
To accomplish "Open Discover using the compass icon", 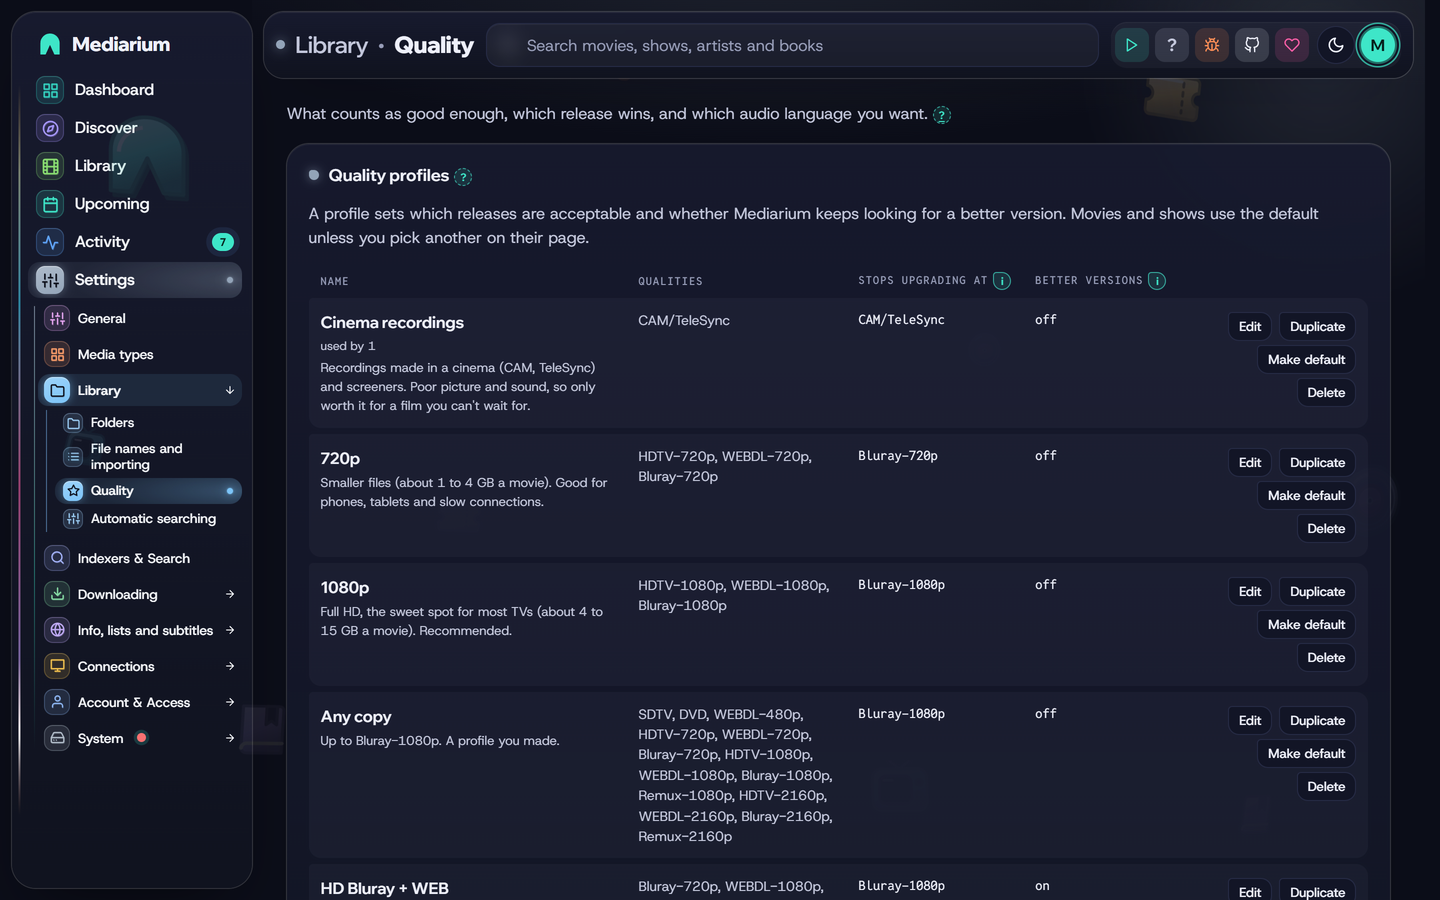I will point(50,128).
